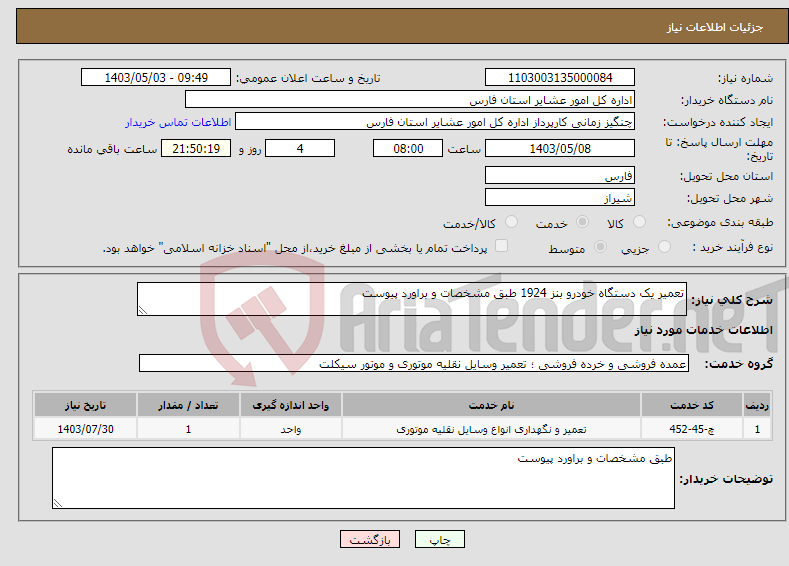Click ردیف column header
Viewport: 789px width, 566px height.
(x=757, y=405)
